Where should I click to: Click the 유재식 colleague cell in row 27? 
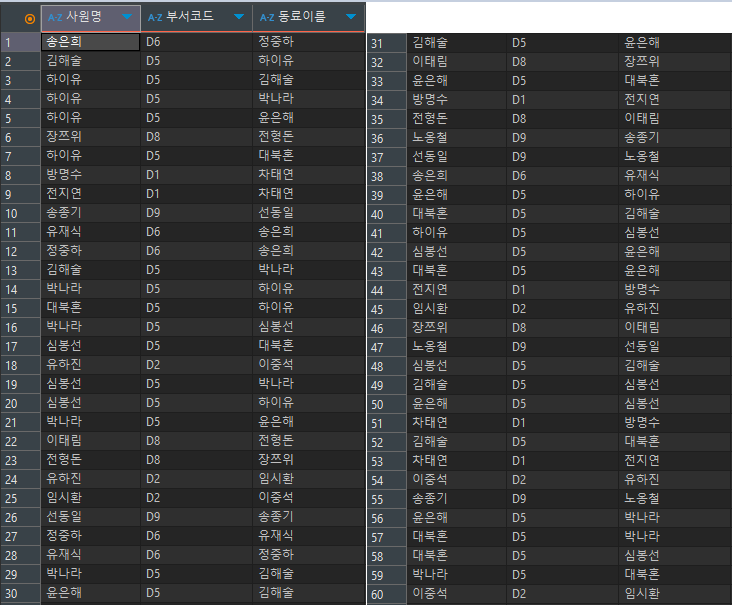pos(309,536)
